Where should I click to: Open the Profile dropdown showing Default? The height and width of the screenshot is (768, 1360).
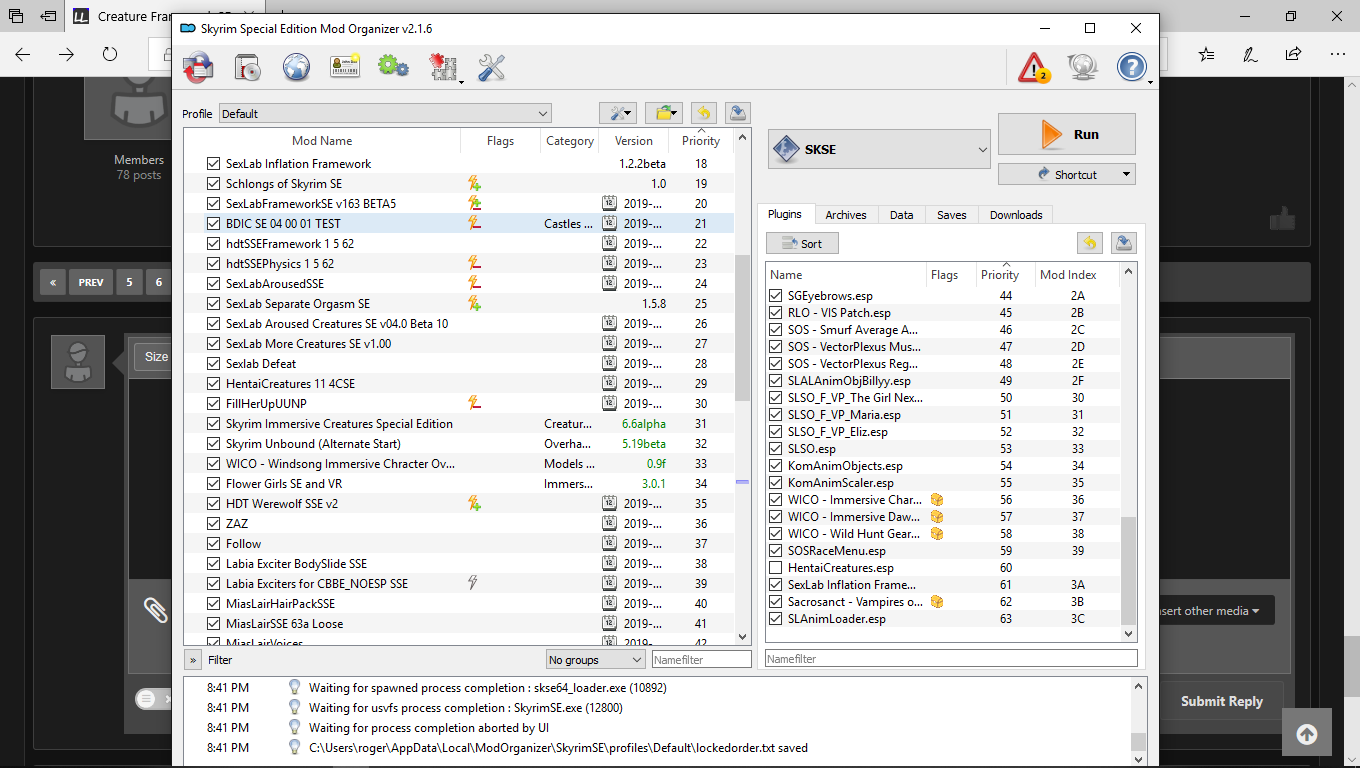click(385, 114)
